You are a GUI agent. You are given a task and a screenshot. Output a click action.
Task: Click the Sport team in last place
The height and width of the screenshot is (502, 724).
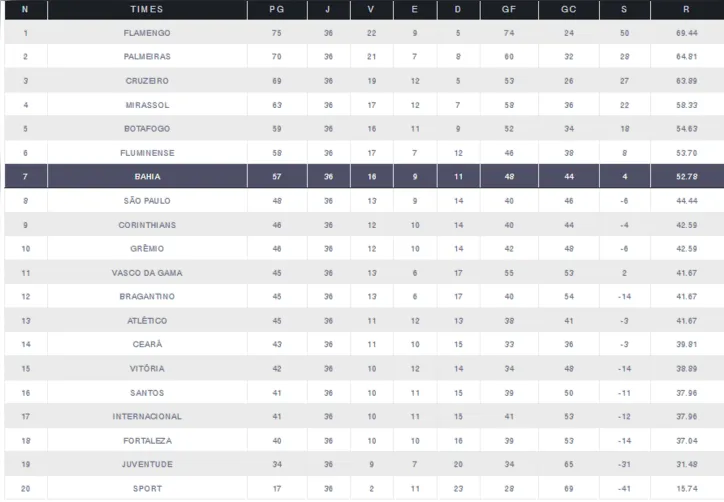coord(147,489)
